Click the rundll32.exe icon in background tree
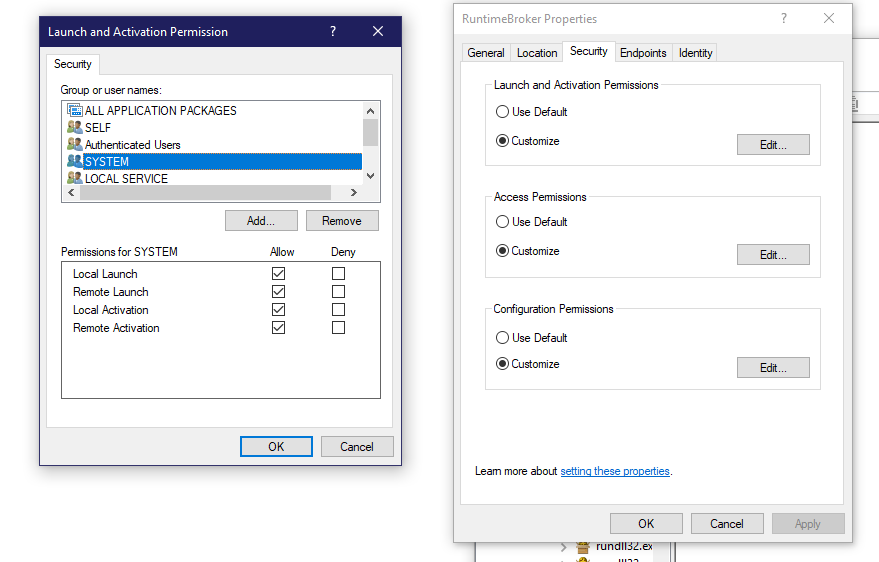Viewport: 879px width, 562px height. (583, 547)
